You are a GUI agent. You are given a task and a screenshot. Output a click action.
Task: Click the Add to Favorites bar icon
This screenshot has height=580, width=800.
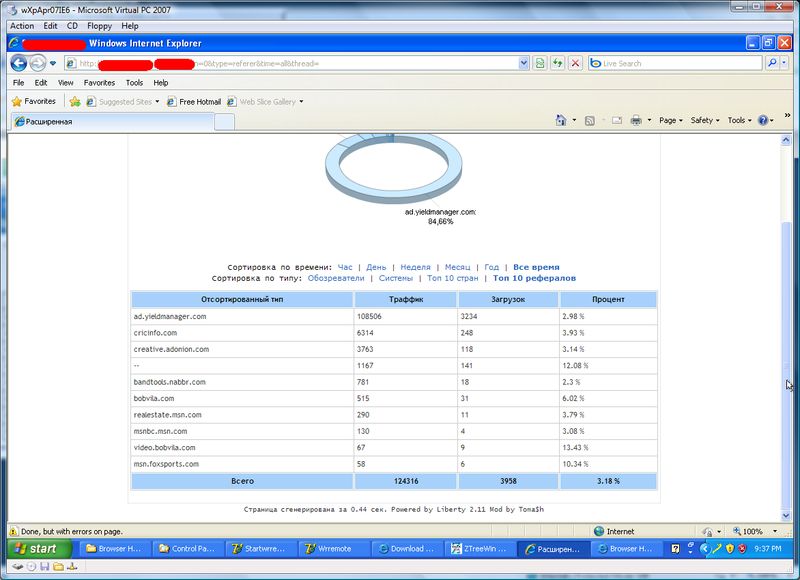[75, 102]
